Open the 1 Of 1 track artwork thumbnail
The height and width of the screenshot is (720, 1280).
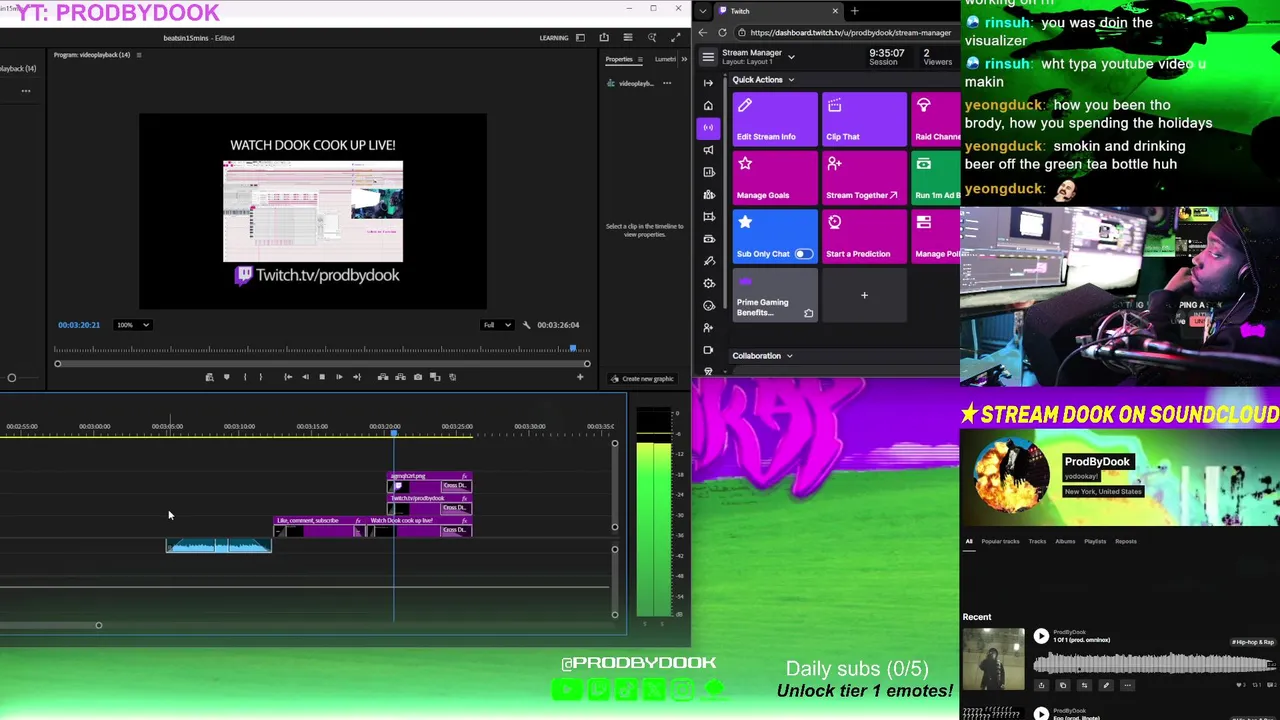(x=993, y=659)
